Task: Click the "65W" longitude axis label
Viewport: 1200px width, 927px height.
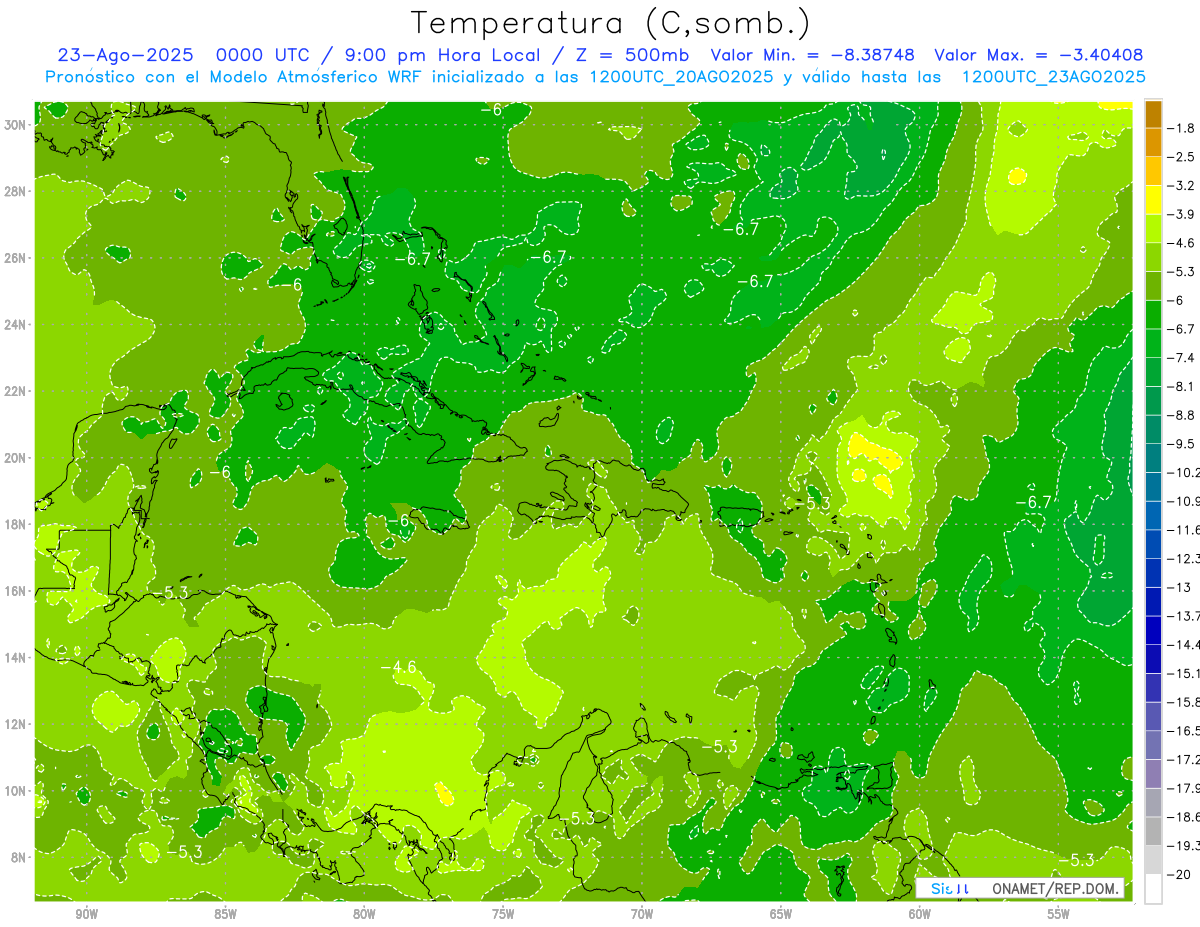Action: [781, 913]
